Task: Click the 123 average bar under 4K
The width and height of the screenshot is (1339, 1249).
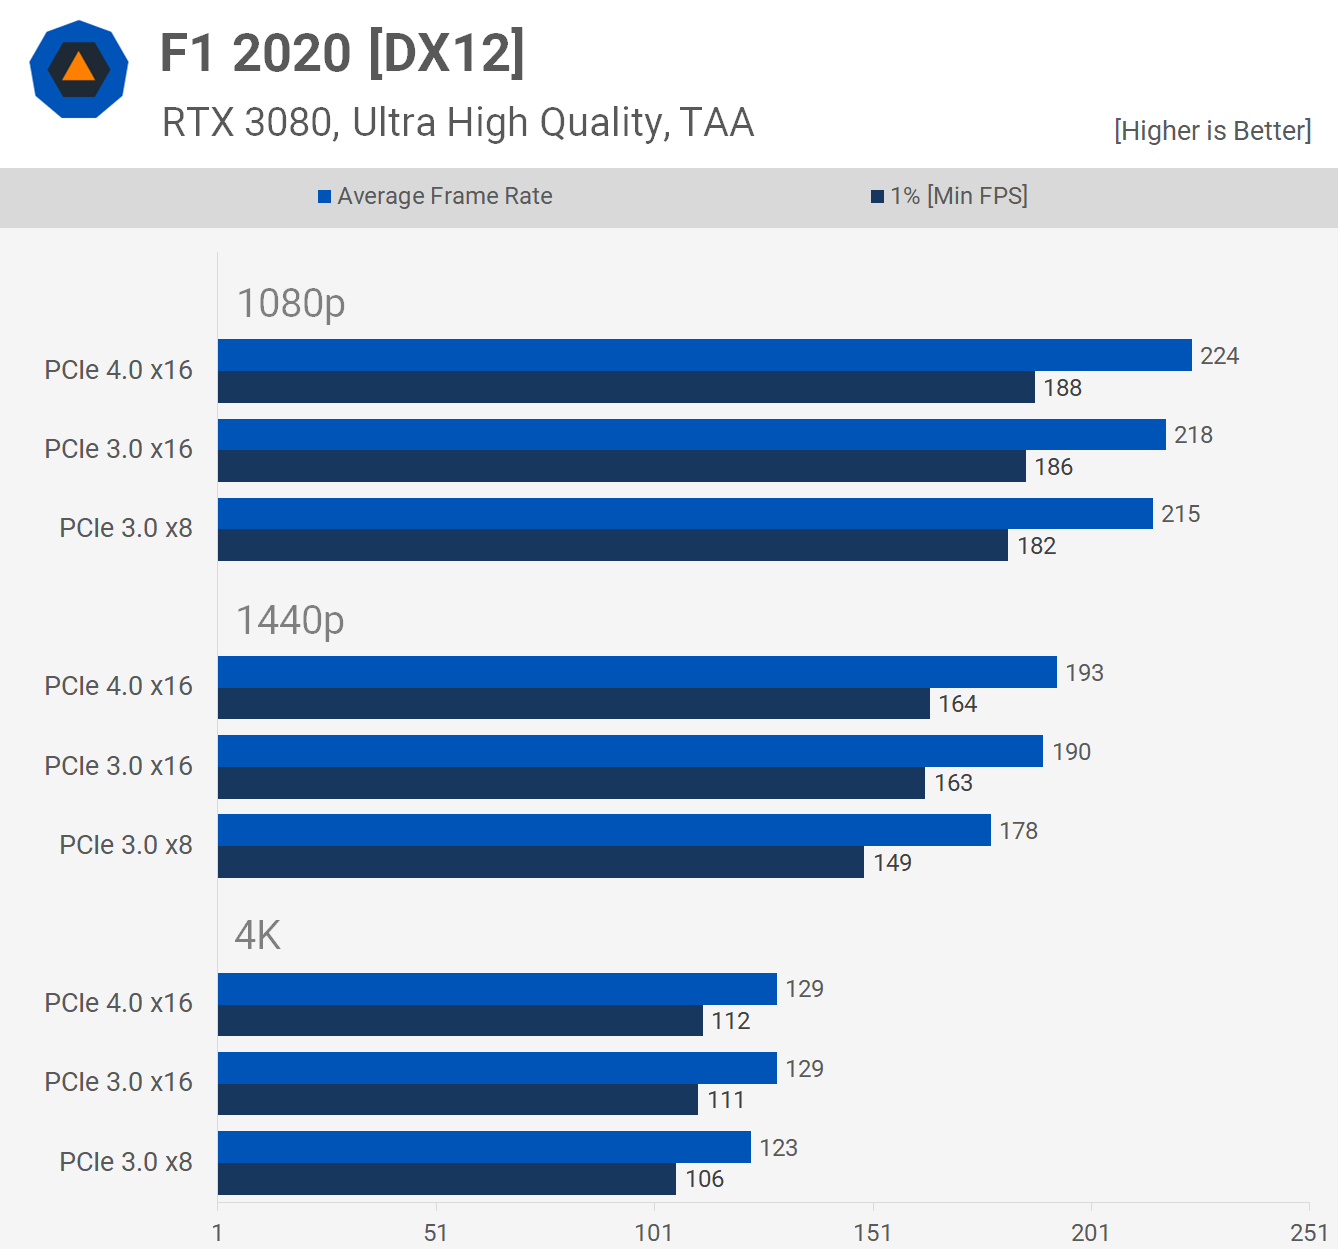Action: coord(484,1147)
